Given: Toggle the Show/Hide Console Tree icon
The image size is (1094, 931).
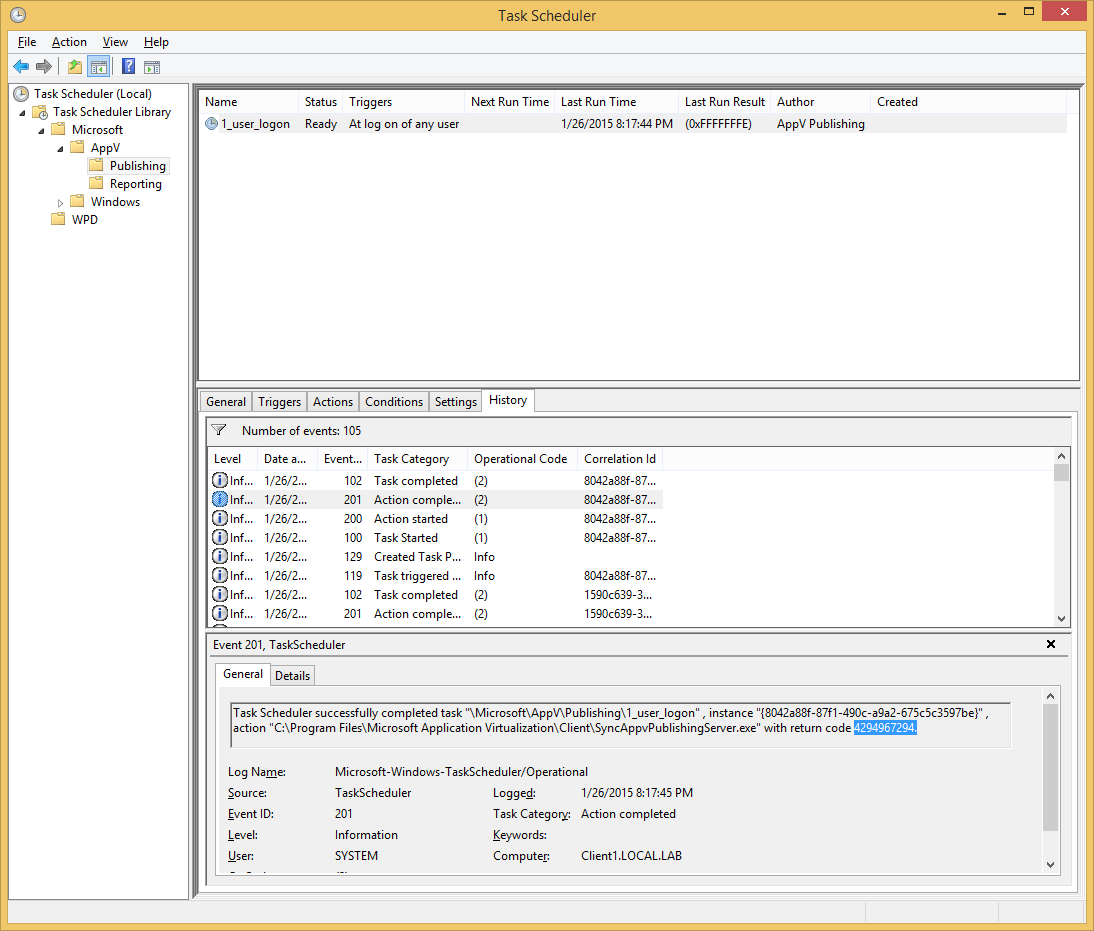Looking at the screenshot, I should (98, 67).
